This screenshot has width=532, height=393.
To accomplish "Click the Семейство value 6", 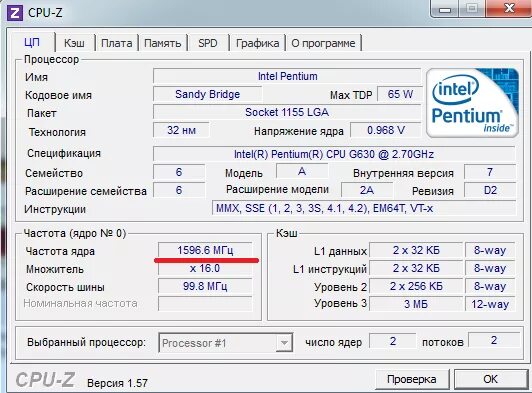I will click(x=179, y=172).
